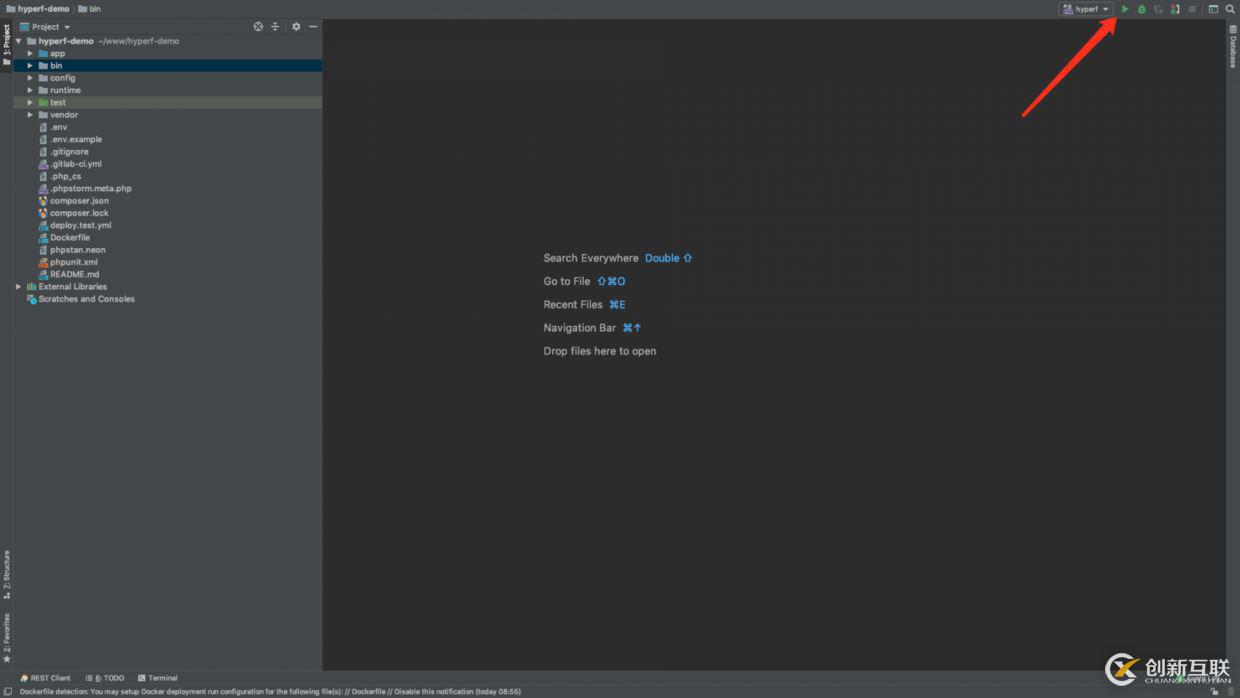Collapse all using the Project panel icon
This screenshot has height=698, width=1240.
(x=275, y=27)
